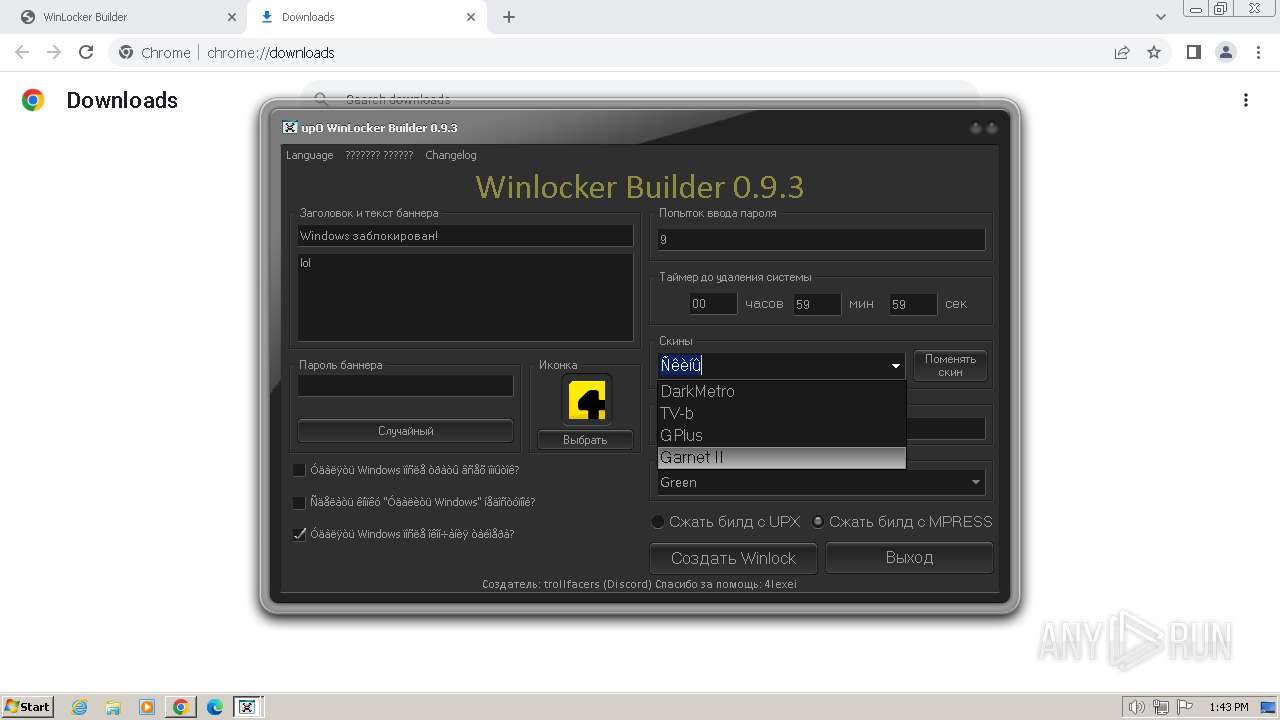Choose TV-b skin from the list
1280x720 pixels.
(781, 413)
